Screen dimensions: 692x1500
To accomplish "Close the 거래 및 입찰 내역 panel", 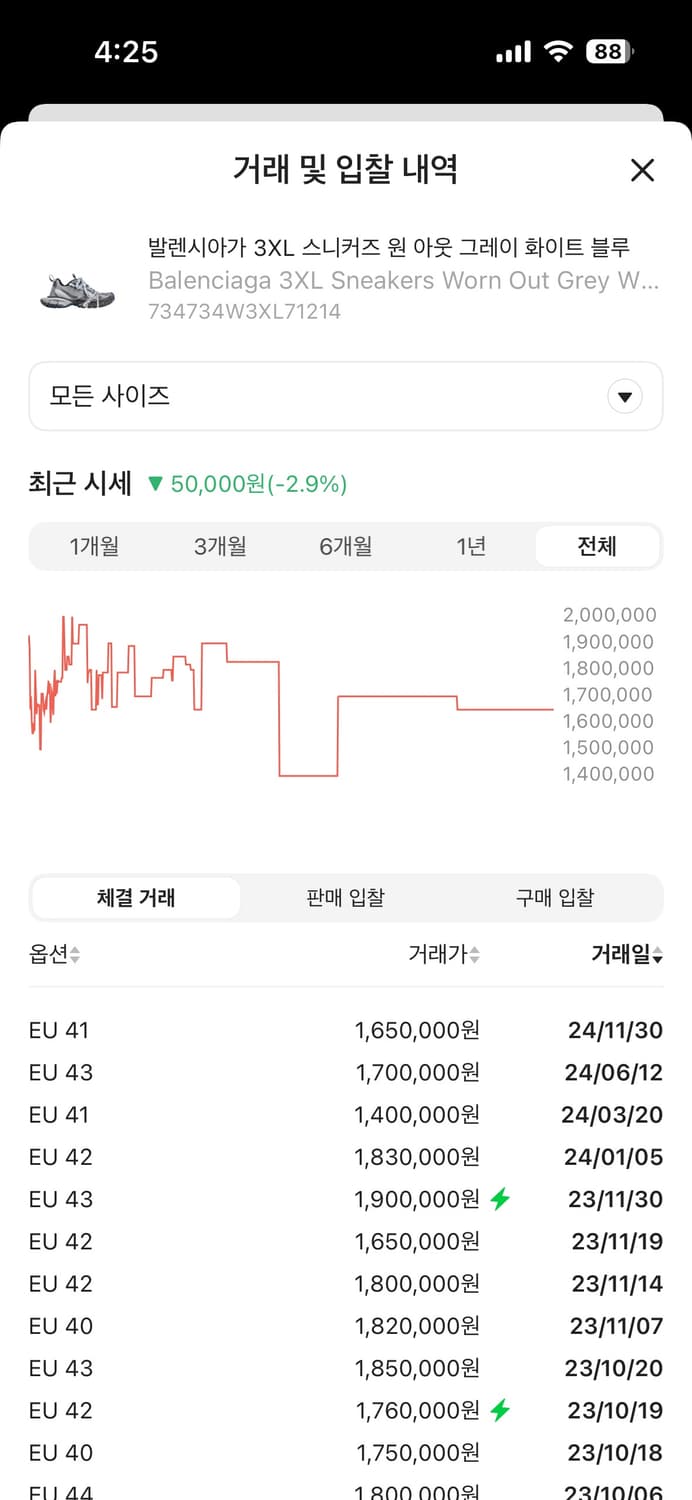I will click(641, 170).
